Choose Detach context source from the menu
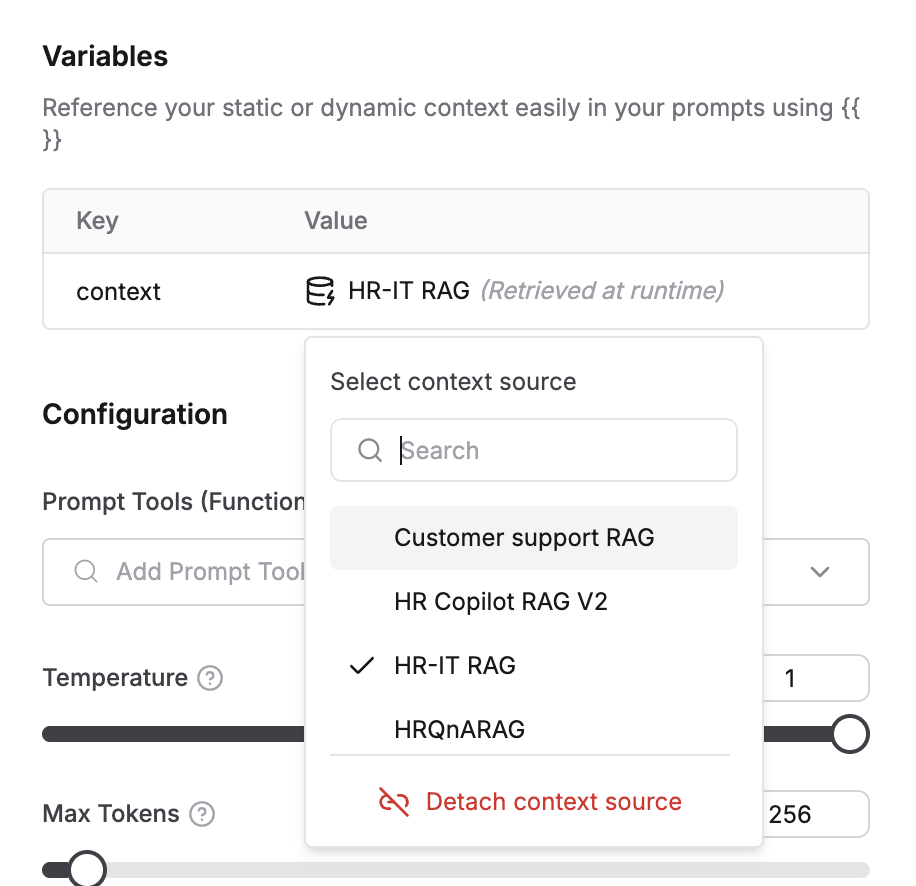 click(x=553, y=801)
